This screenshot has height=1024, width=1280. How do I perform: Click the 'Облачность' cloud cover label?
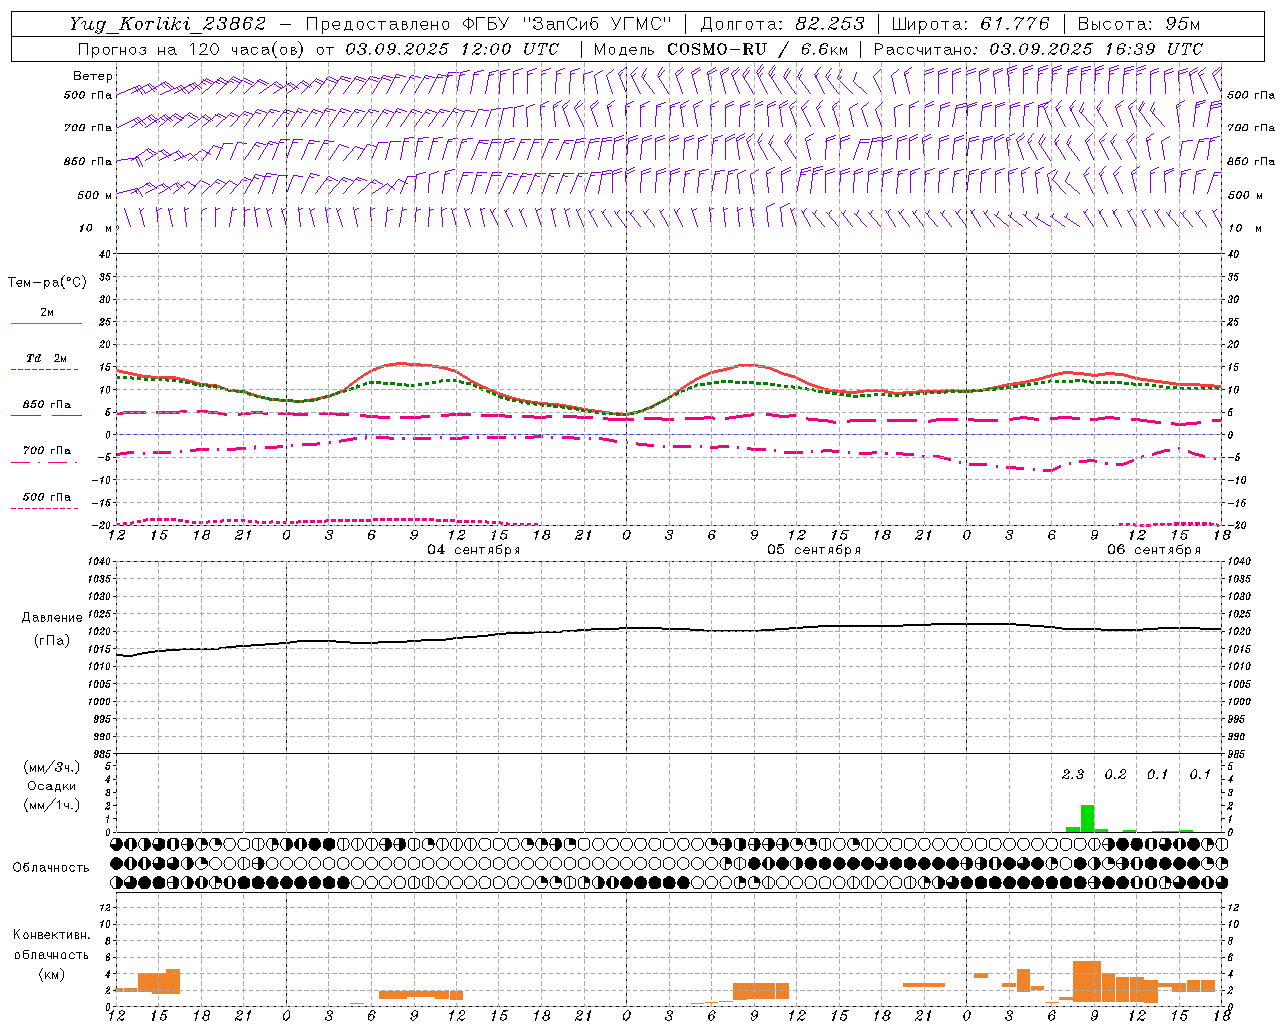(x=51, y=868)
